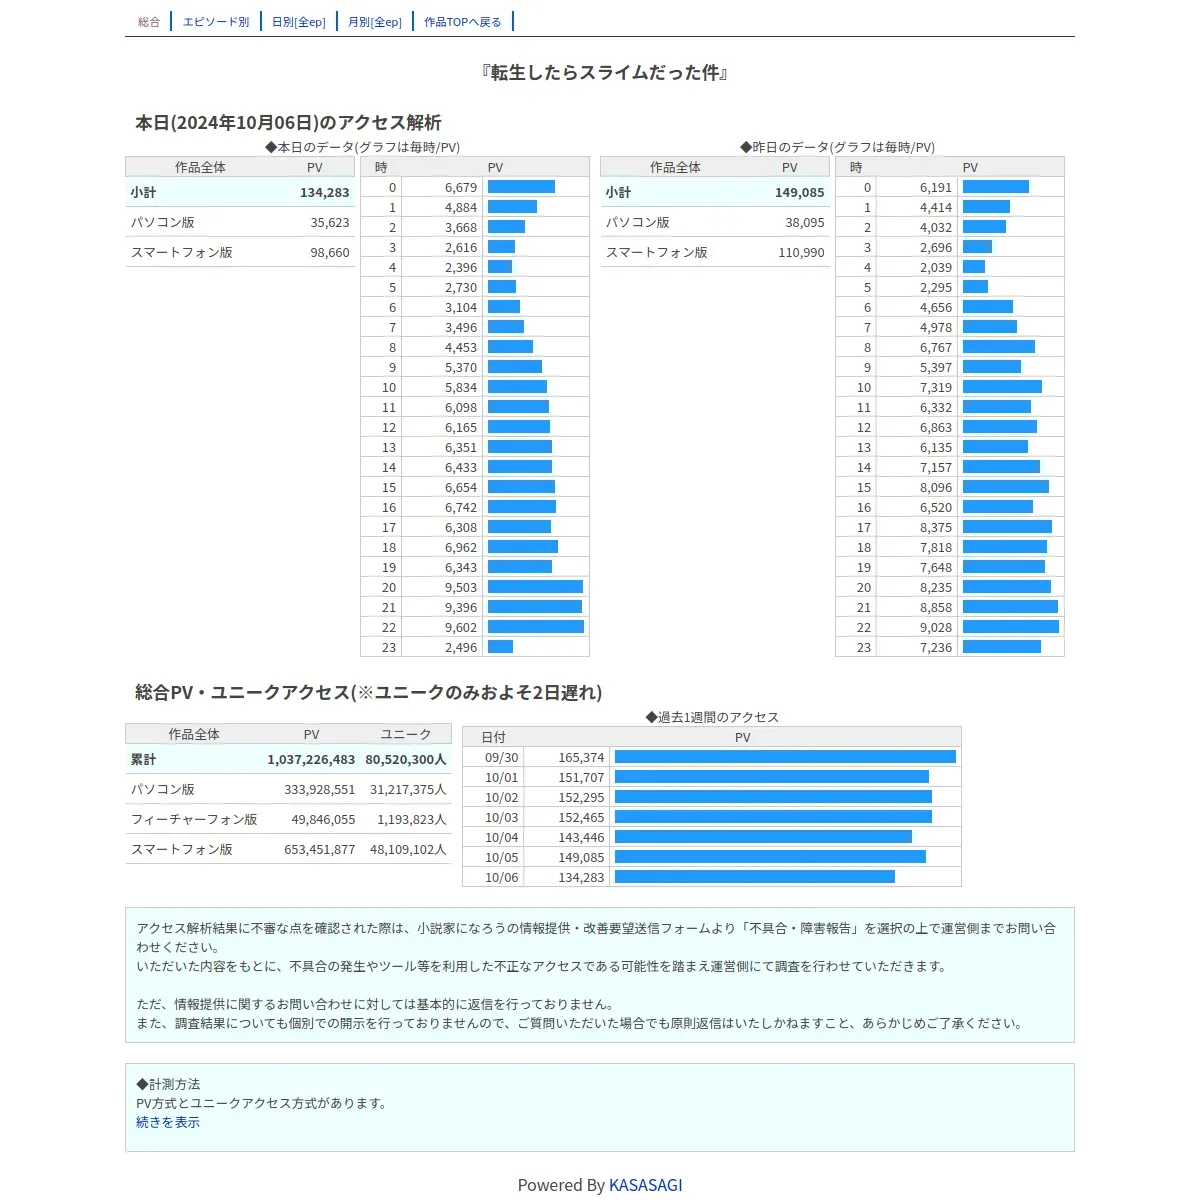Select yesterday's 小計 value 149,085
Image resolution: width=1200 pixels, height=1201 pixels.
coord(800,192)
